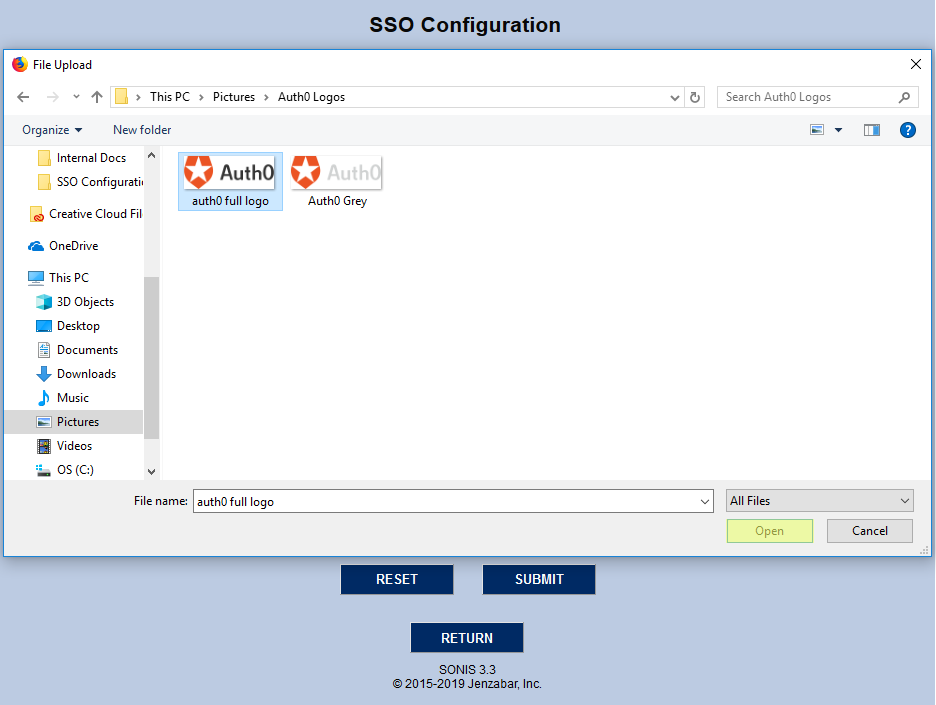
Task: Open the Organize menu
Action: tap(52, 129)
